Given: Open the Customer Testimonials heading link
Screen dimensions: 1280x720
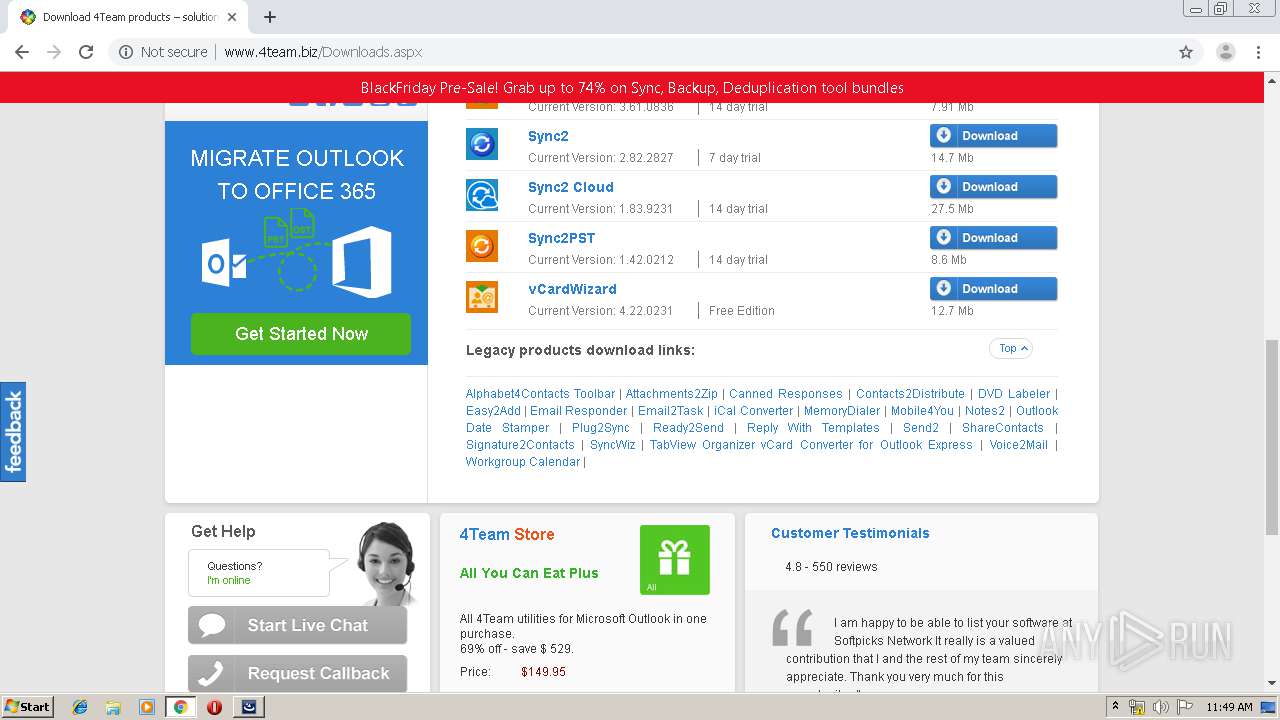Looking at the screenshot, I should pyautogui.click(x=850, y=533).
